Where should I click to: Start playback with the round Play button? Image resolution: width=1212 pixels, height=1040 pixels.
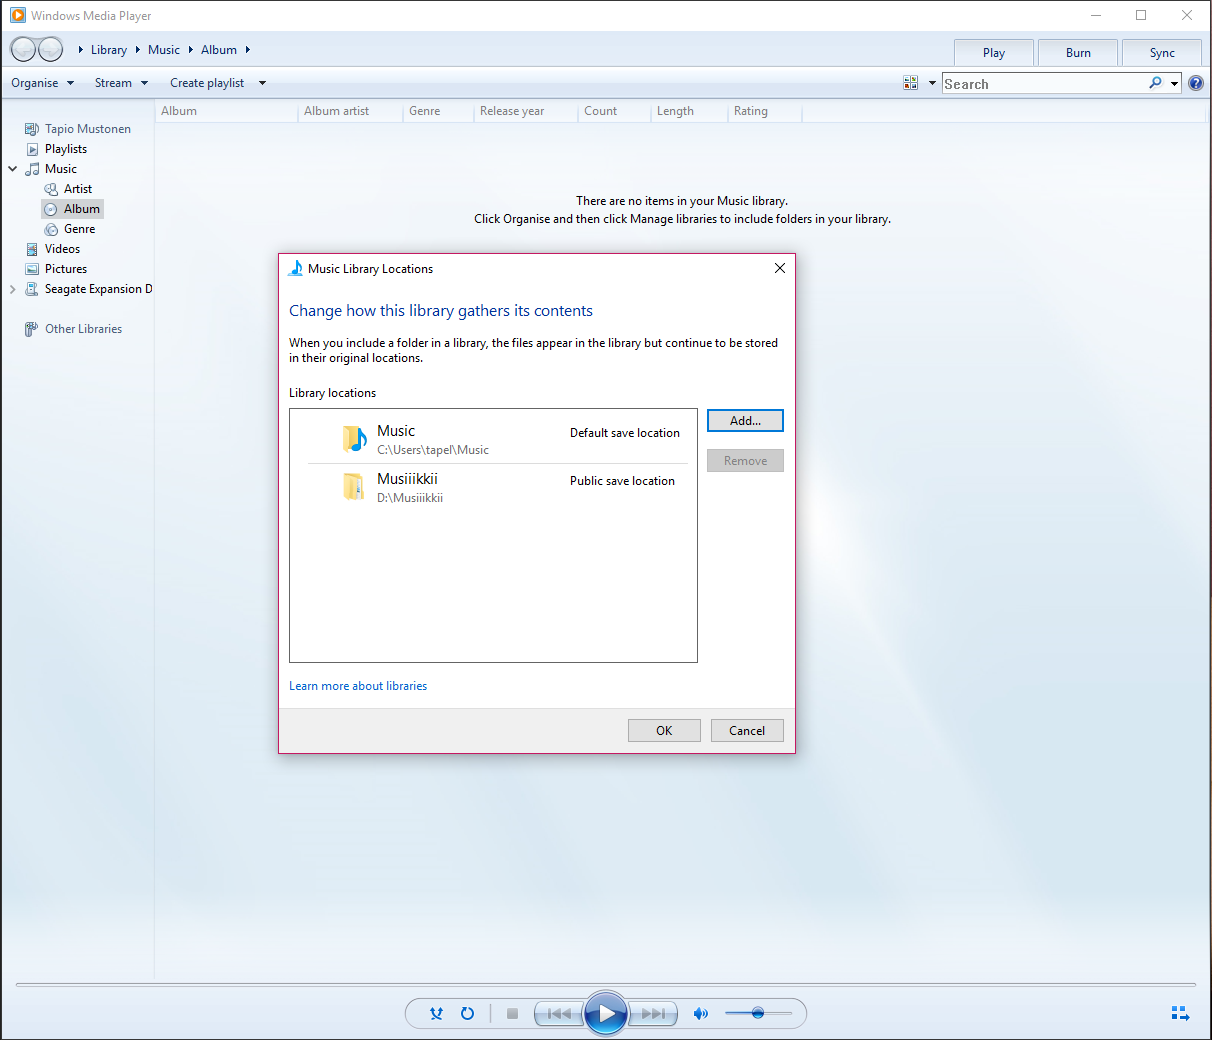tap(606, 1013)
